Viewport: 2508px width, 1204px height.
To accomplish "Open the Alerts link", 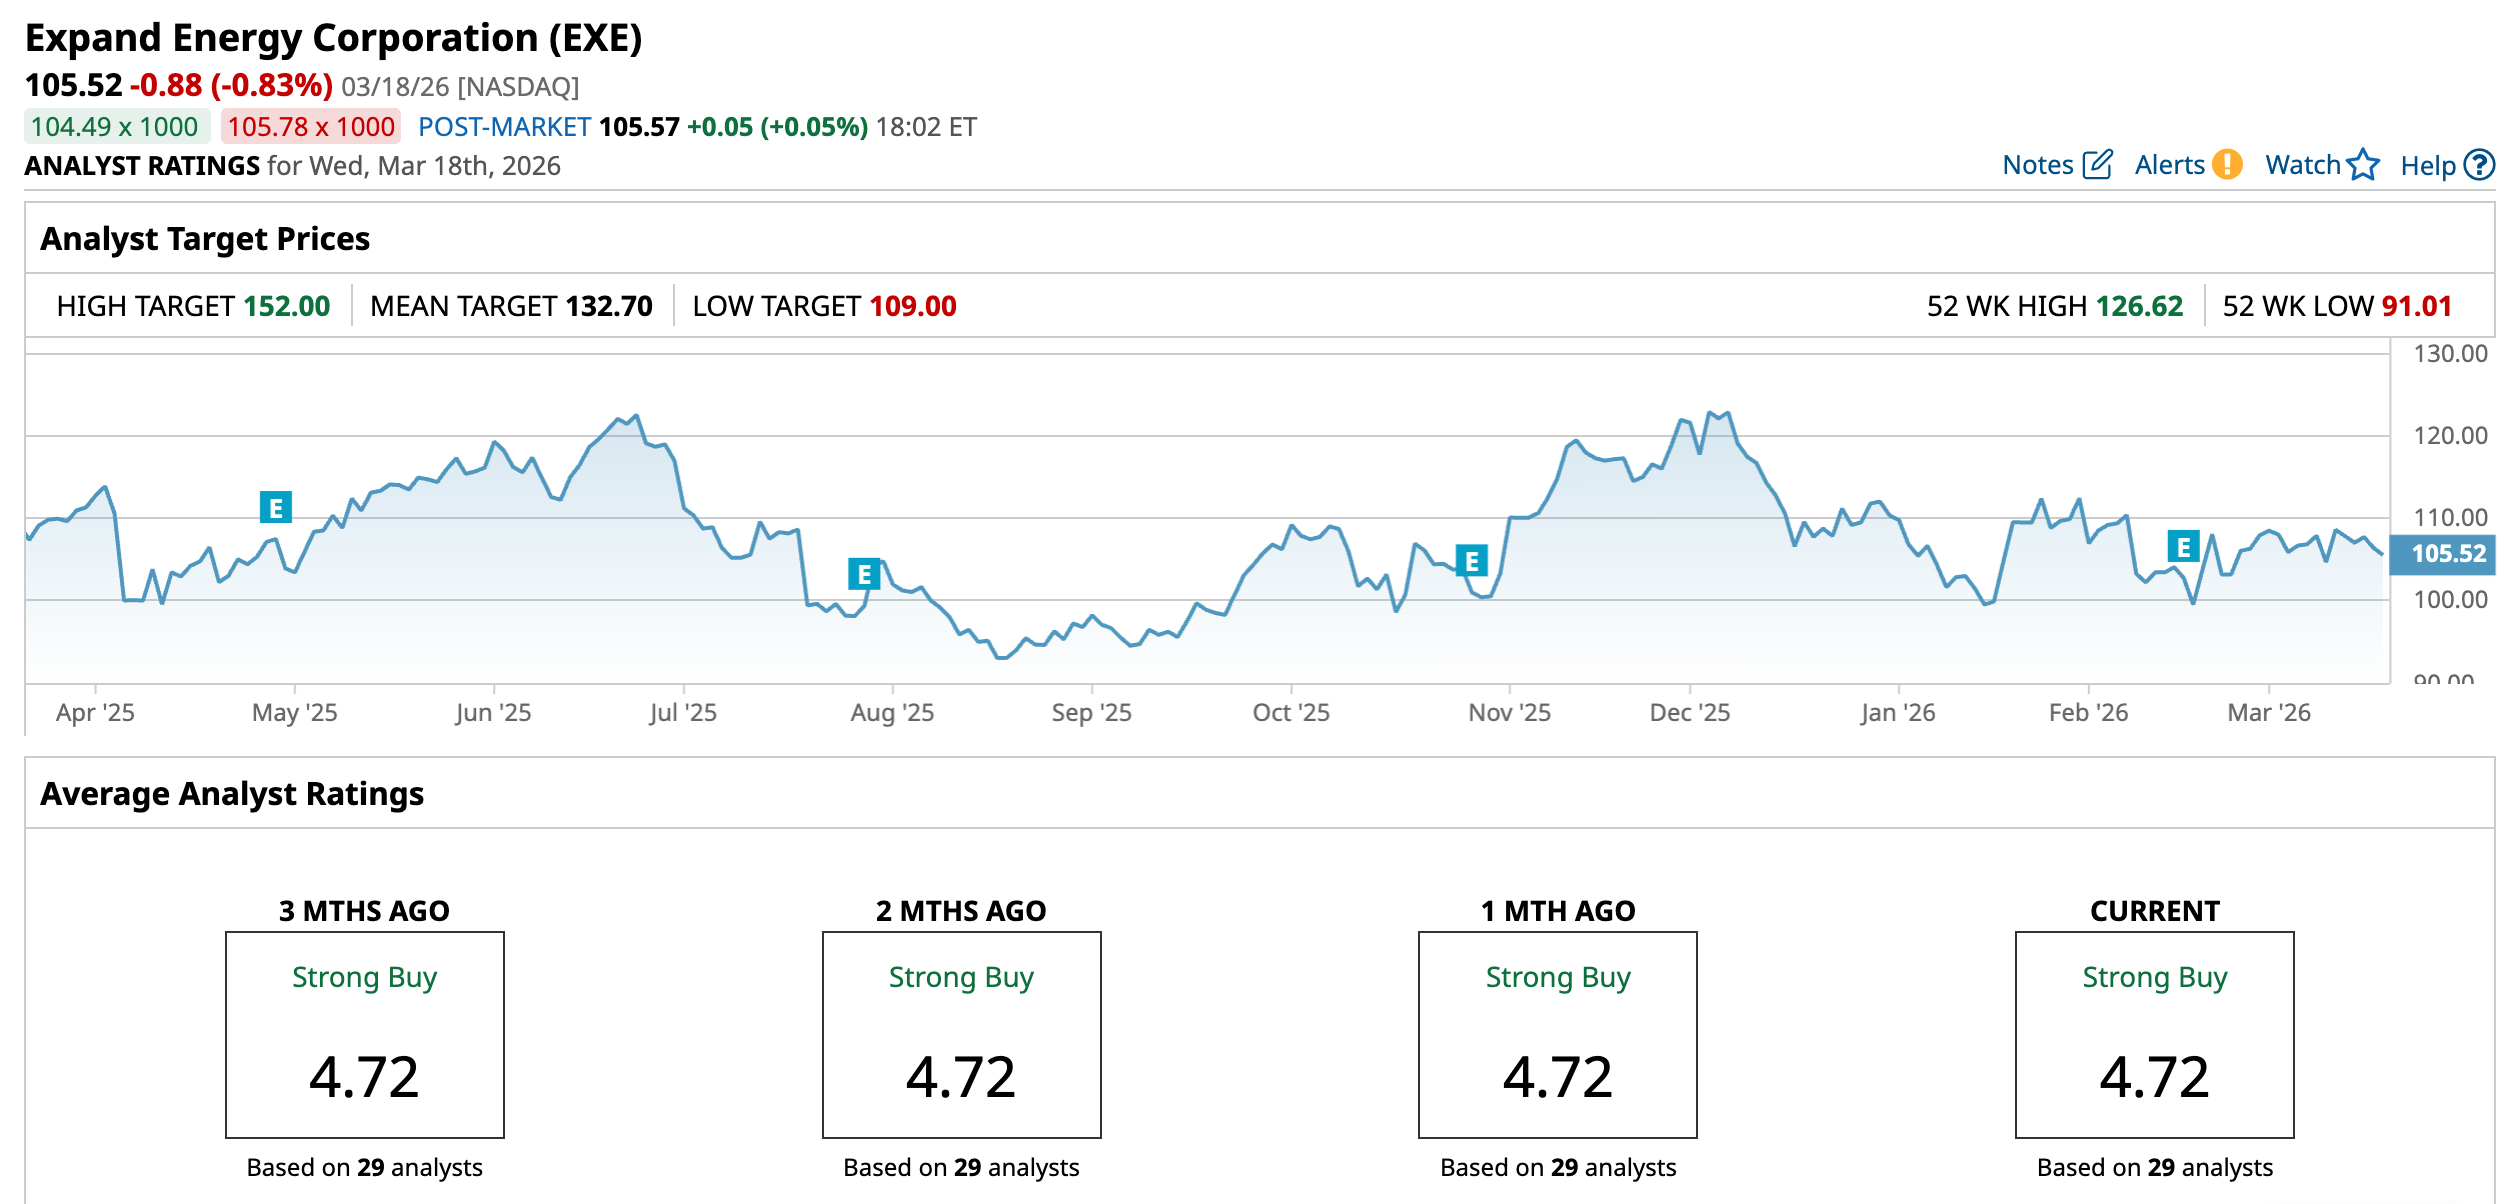I will [x=2169, y=165].
